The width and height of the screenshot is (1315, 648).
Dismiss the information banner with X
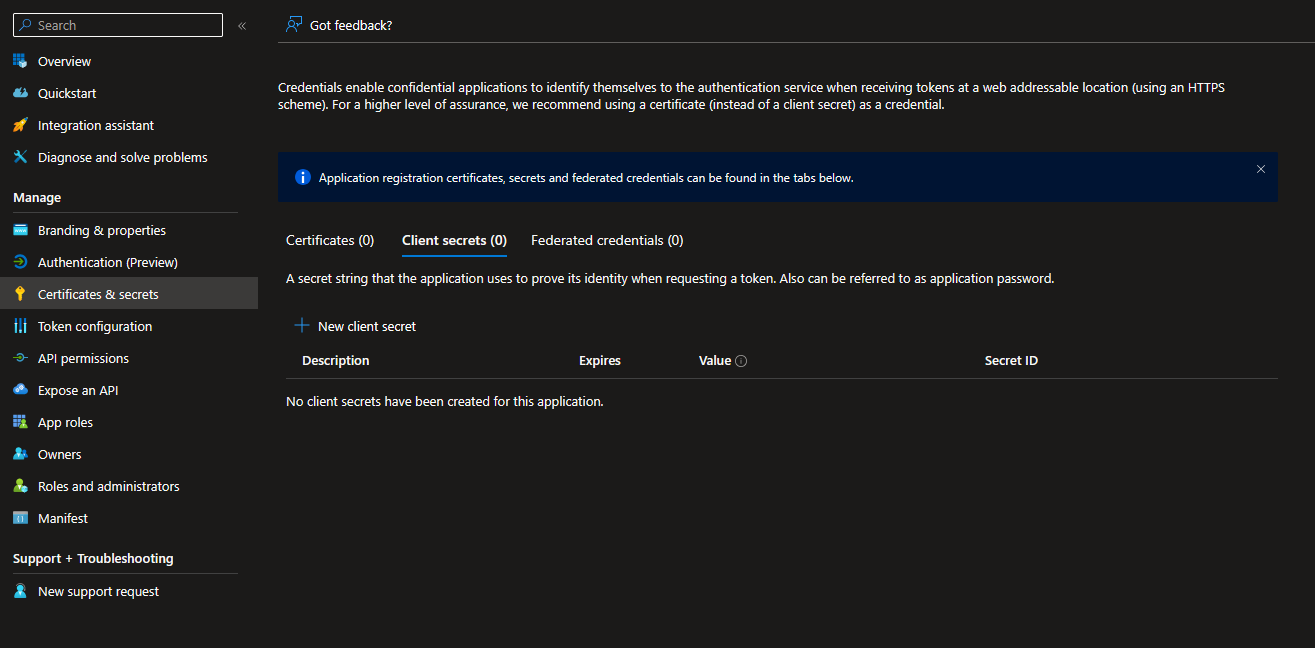point(1261,169)
